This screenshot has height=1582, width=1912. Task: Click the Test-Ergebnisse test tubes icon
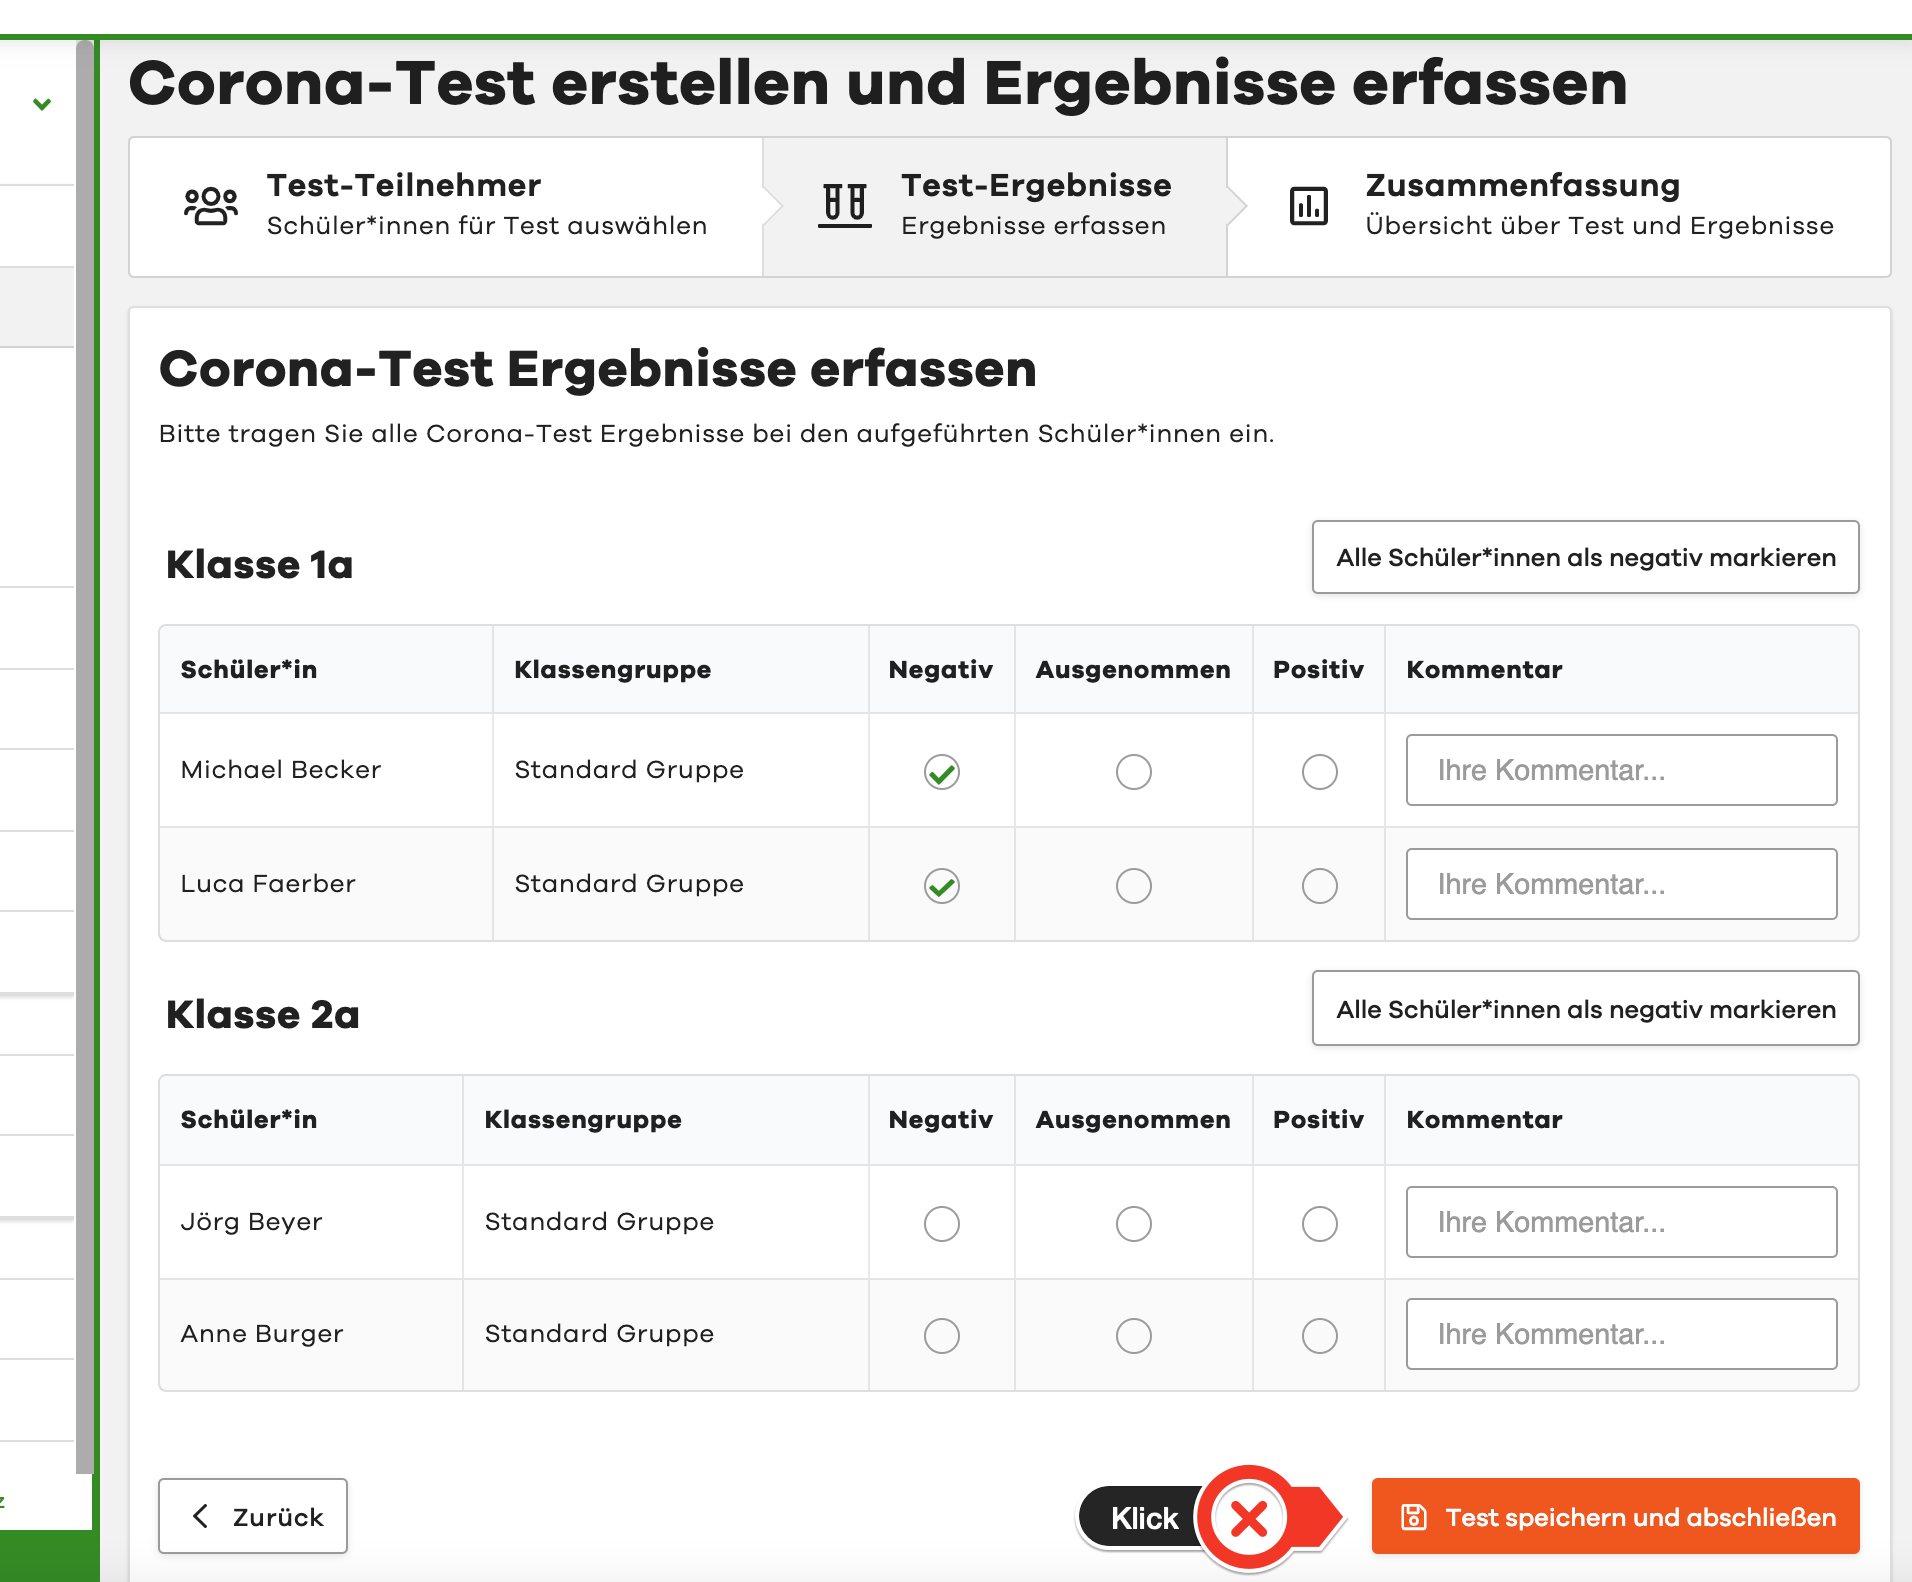[x=843, y=204]
